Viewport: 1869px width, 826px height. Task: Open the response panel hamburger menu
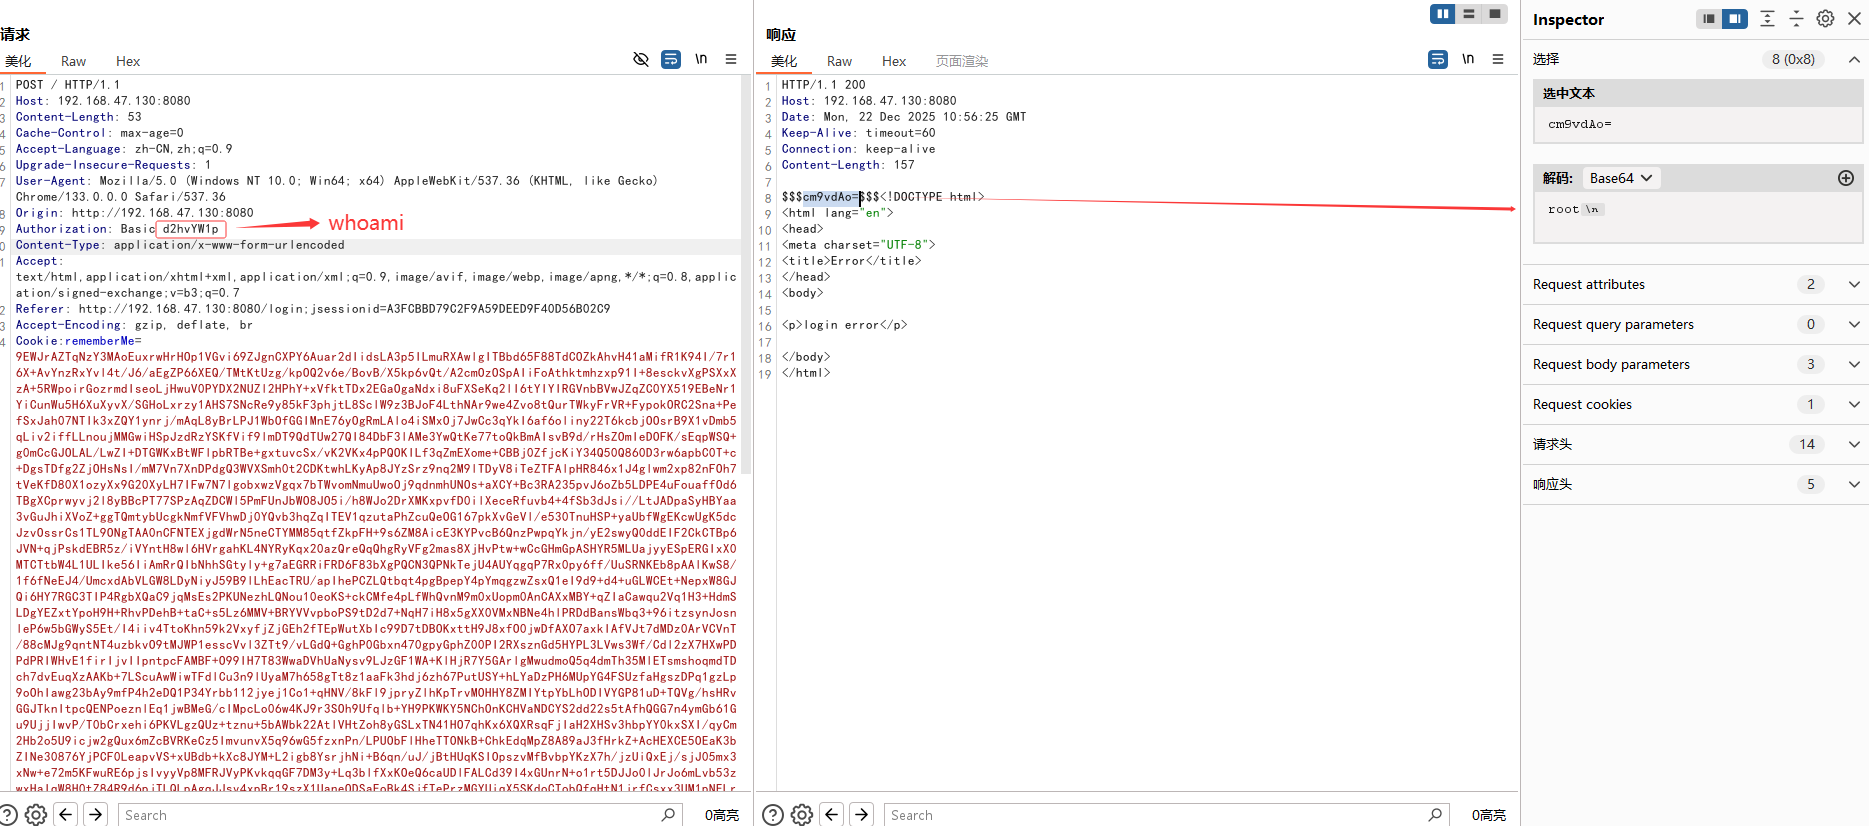[1498, 60]
